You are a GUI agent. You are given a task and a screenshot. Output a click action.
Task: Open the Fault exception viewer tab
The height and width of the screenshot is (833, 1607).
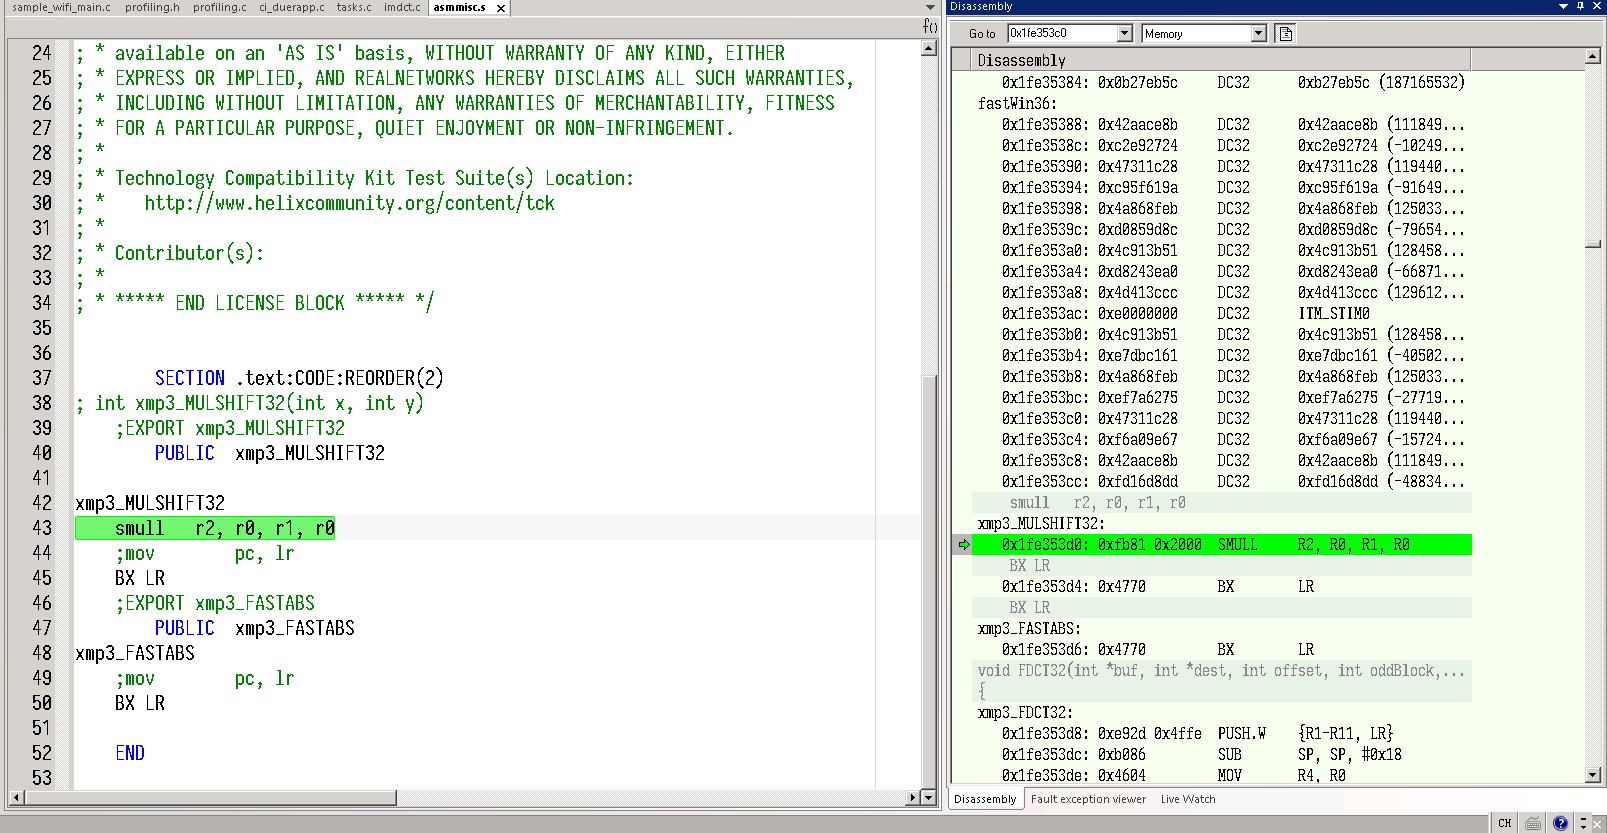(1088, 799)
